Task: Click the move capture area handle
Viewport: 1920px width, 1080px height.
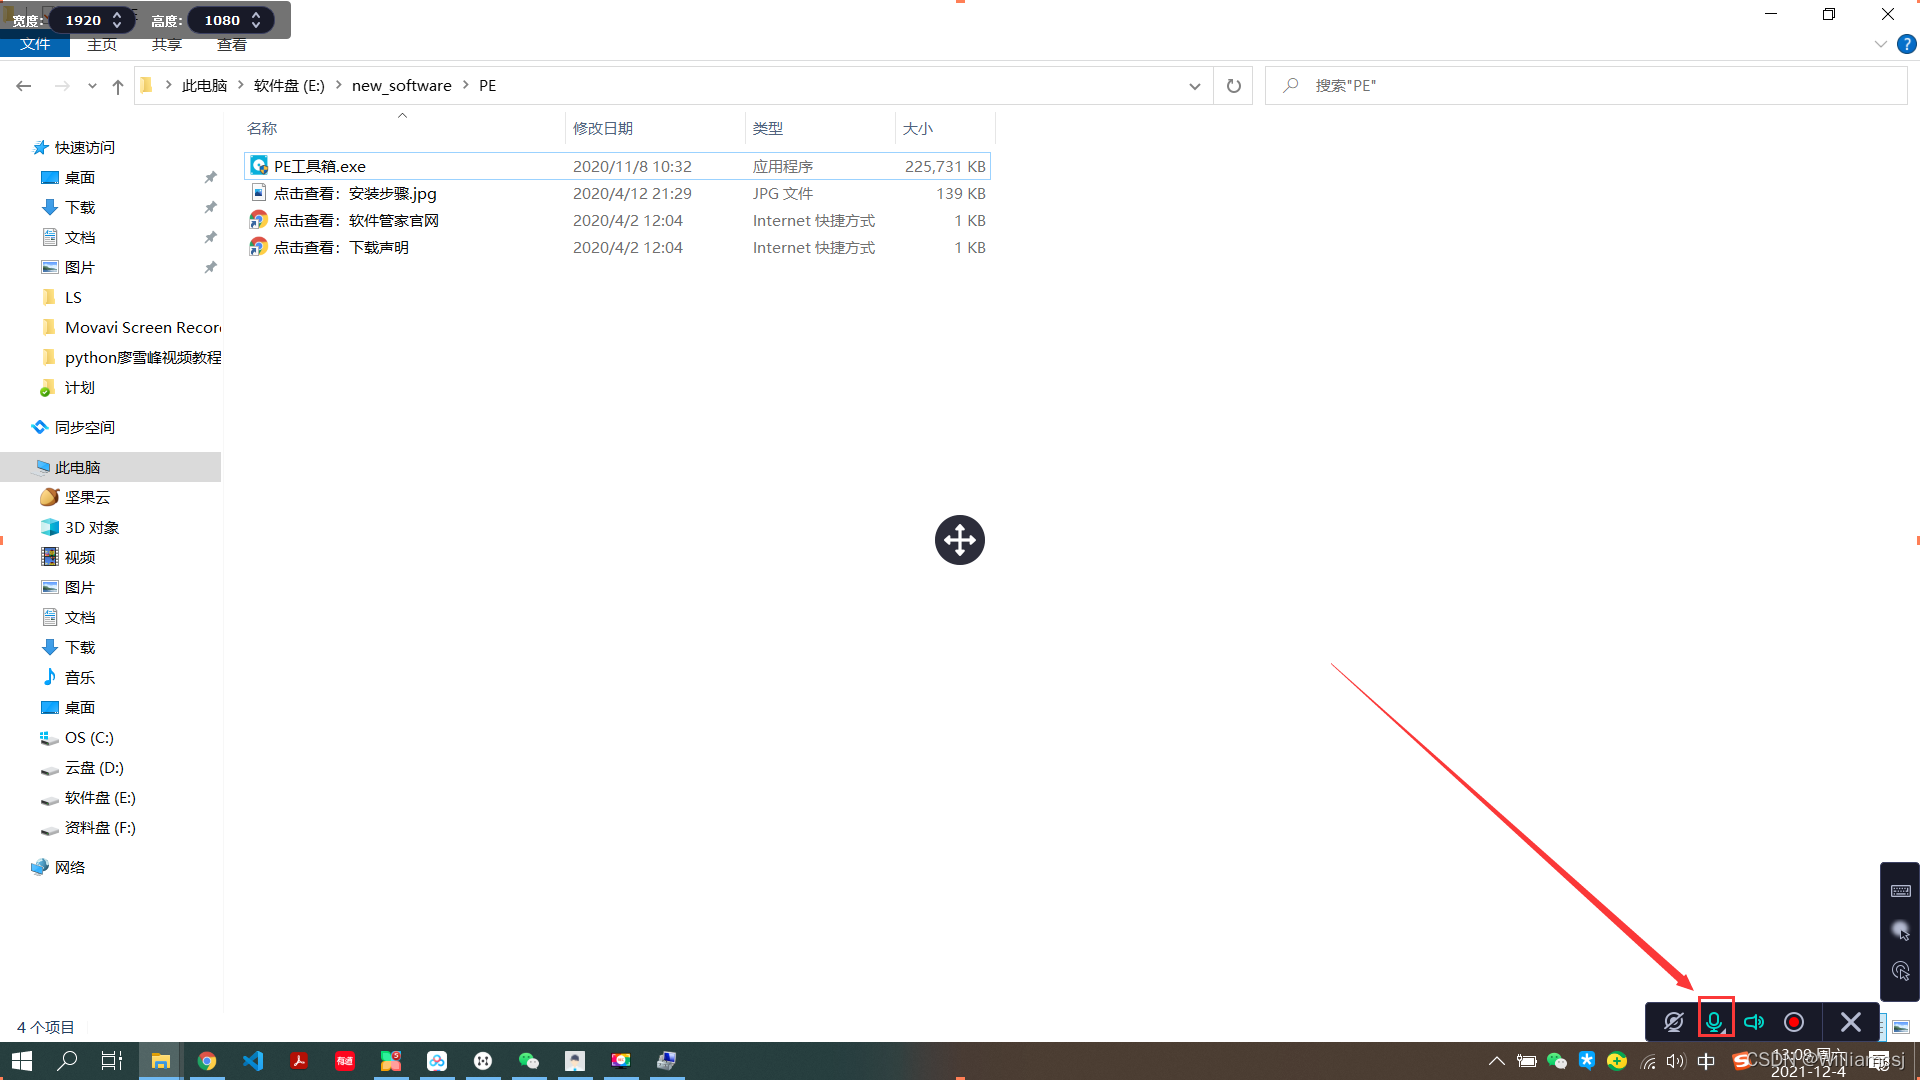Action: click(x=959, y=540)
